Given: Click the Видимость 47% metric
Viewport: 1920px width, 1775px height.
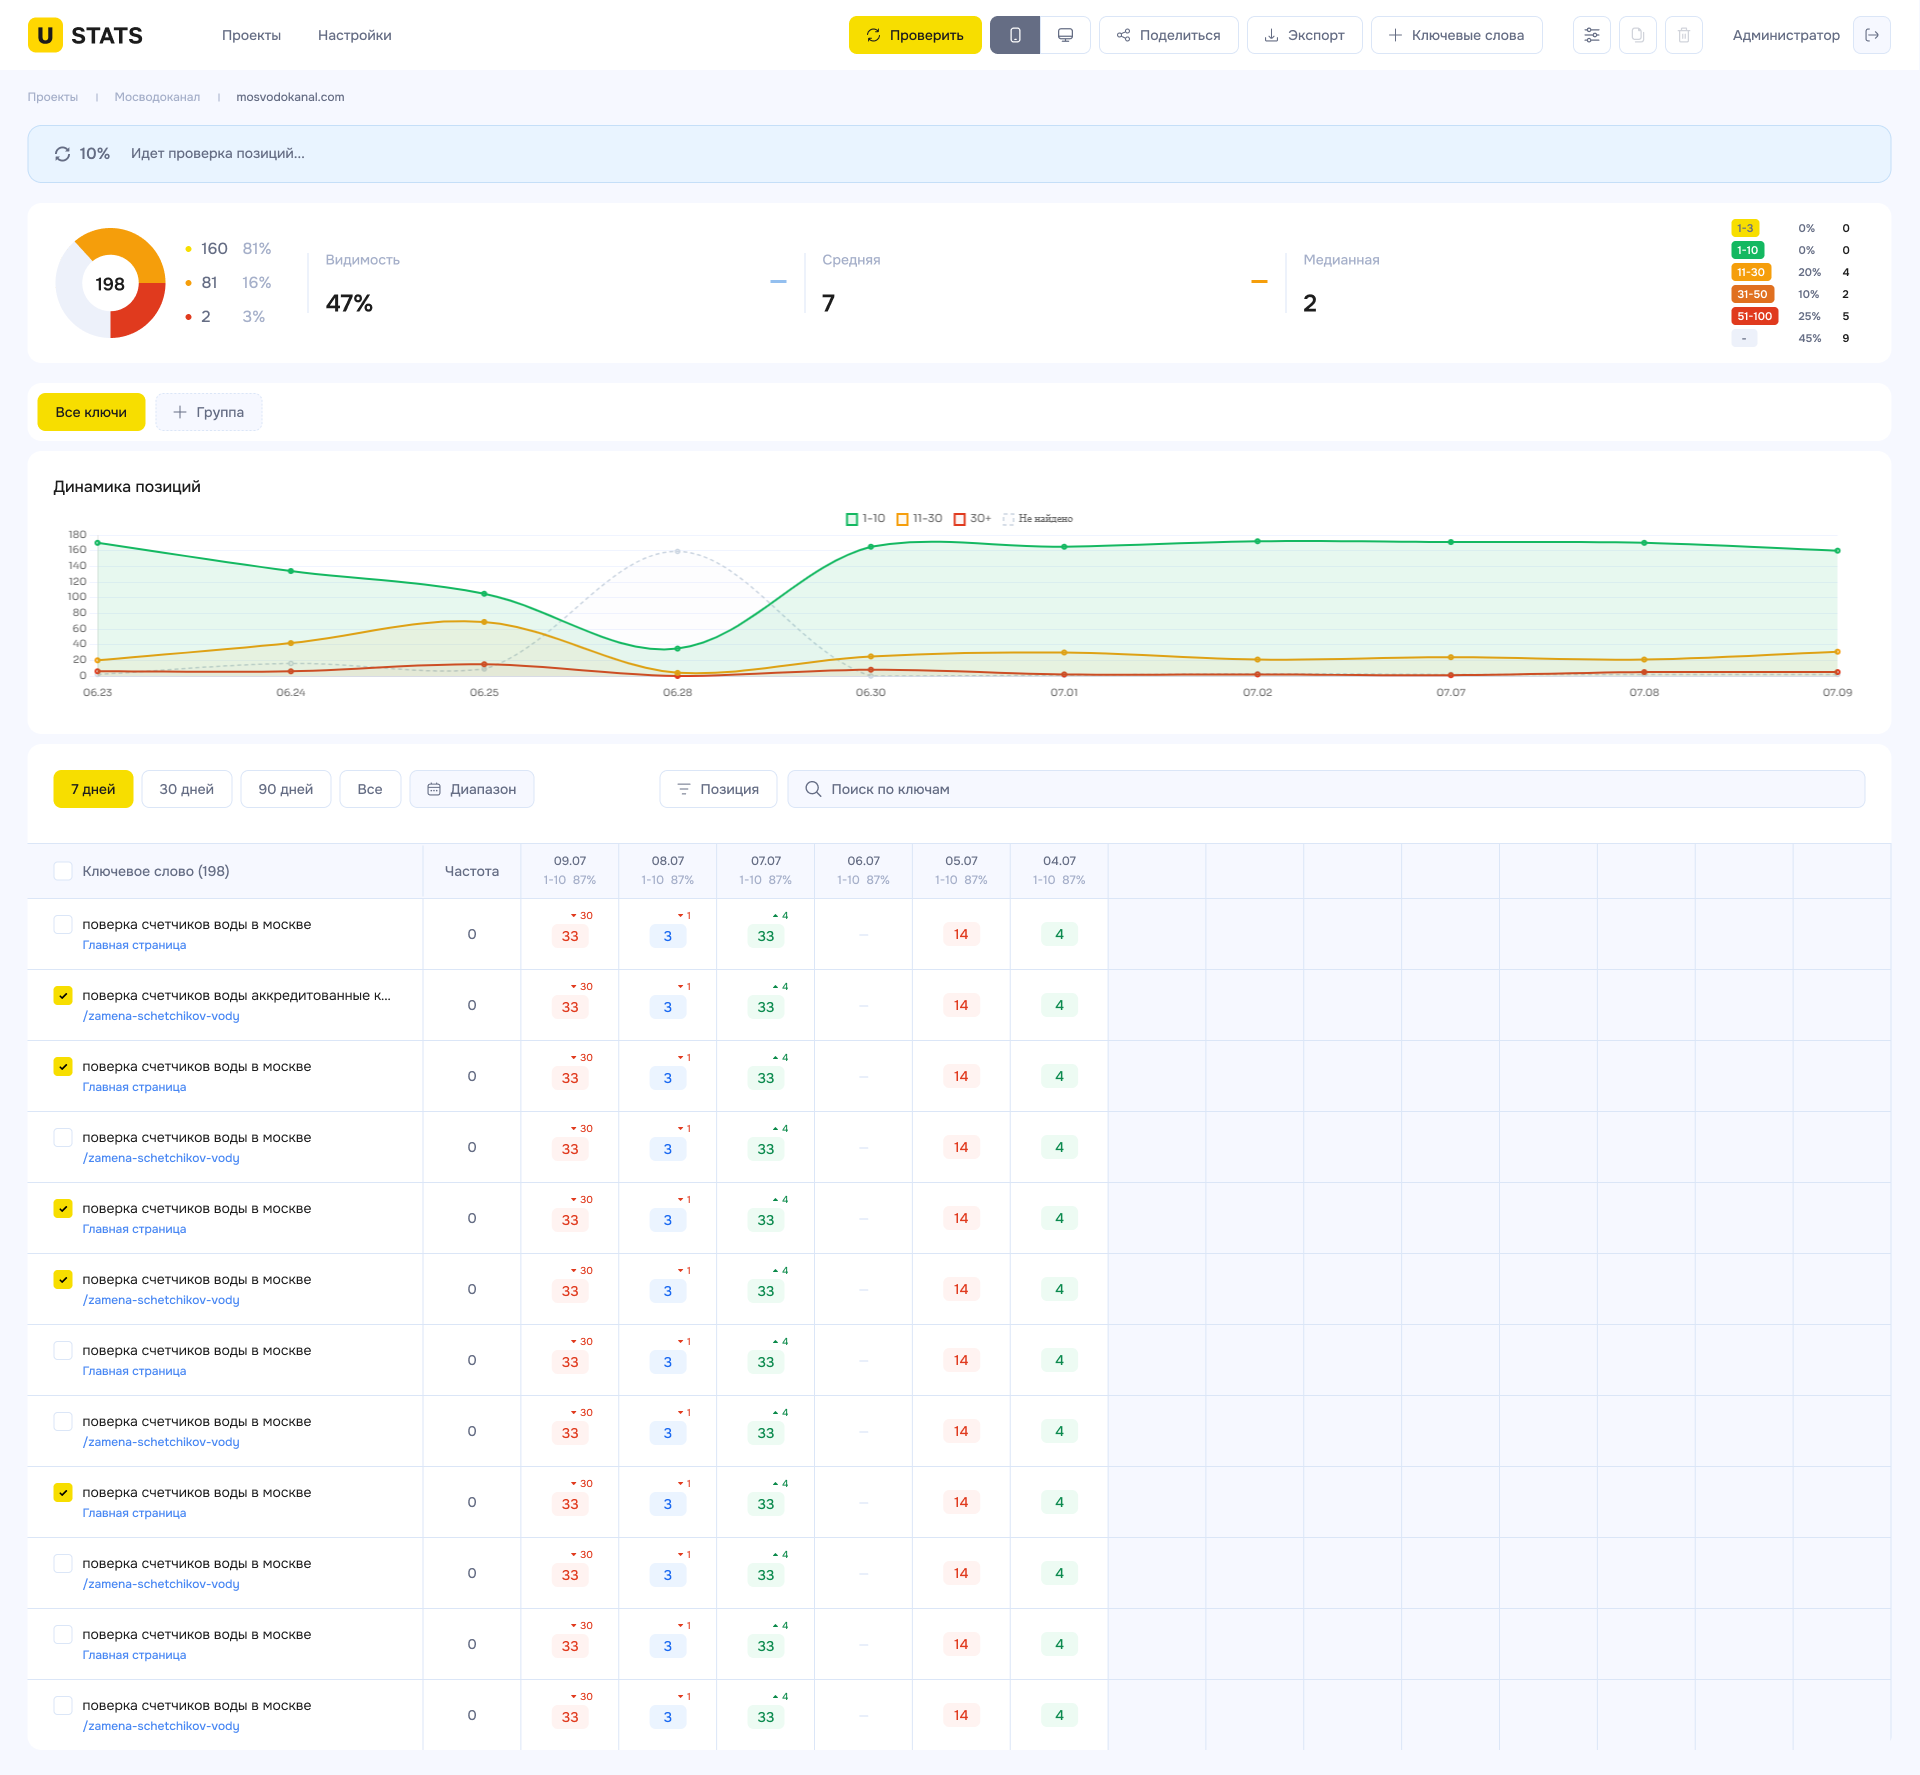Looking at the screenshot, I should click(x=362, y=284).
